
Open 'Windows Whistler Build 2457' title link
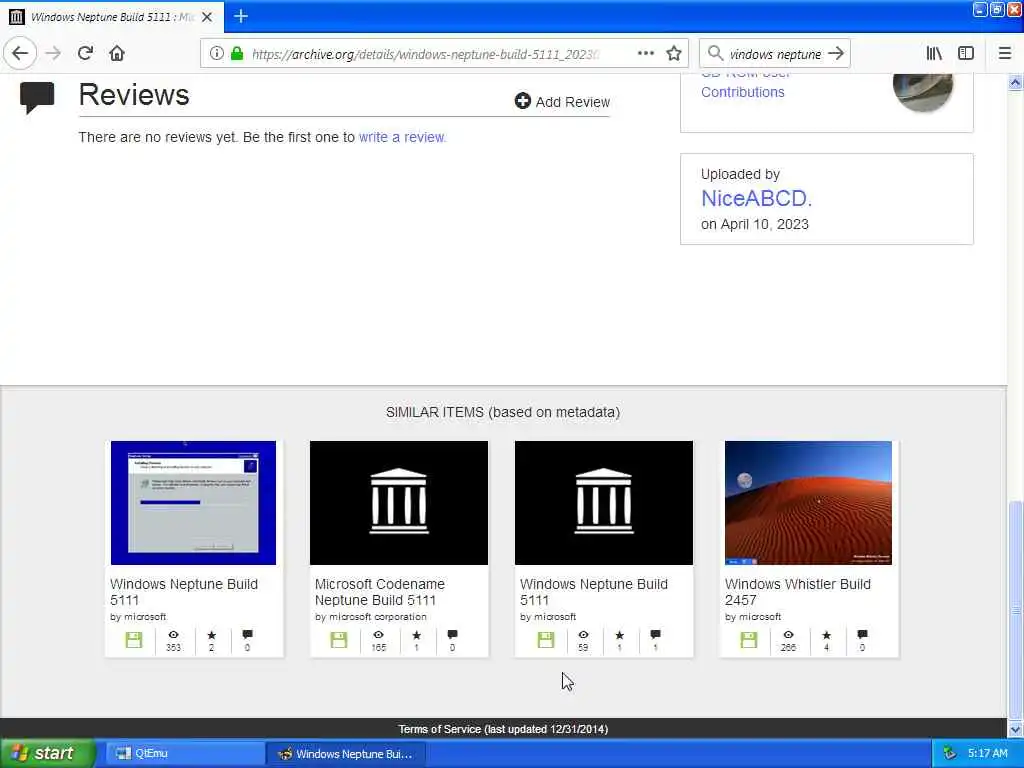[797, 592]
